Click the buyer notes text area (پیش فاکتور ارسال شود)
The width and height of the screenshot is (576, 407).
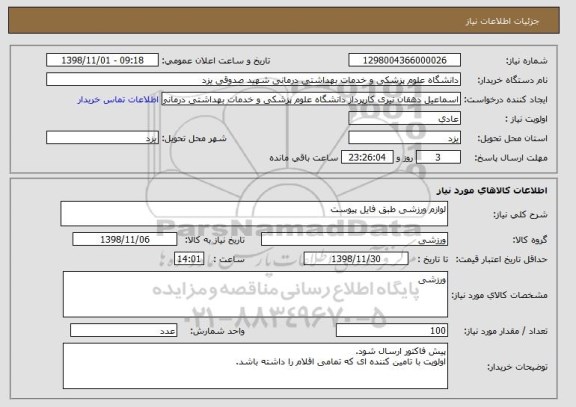coord(255,366)
